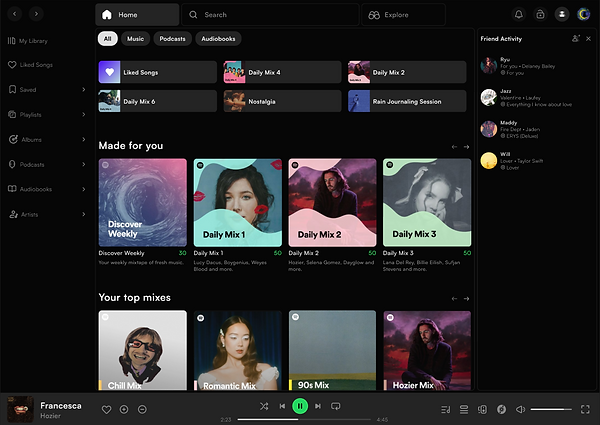Expand the Albums section chevron
600x425 pixels.
point(83,139)
